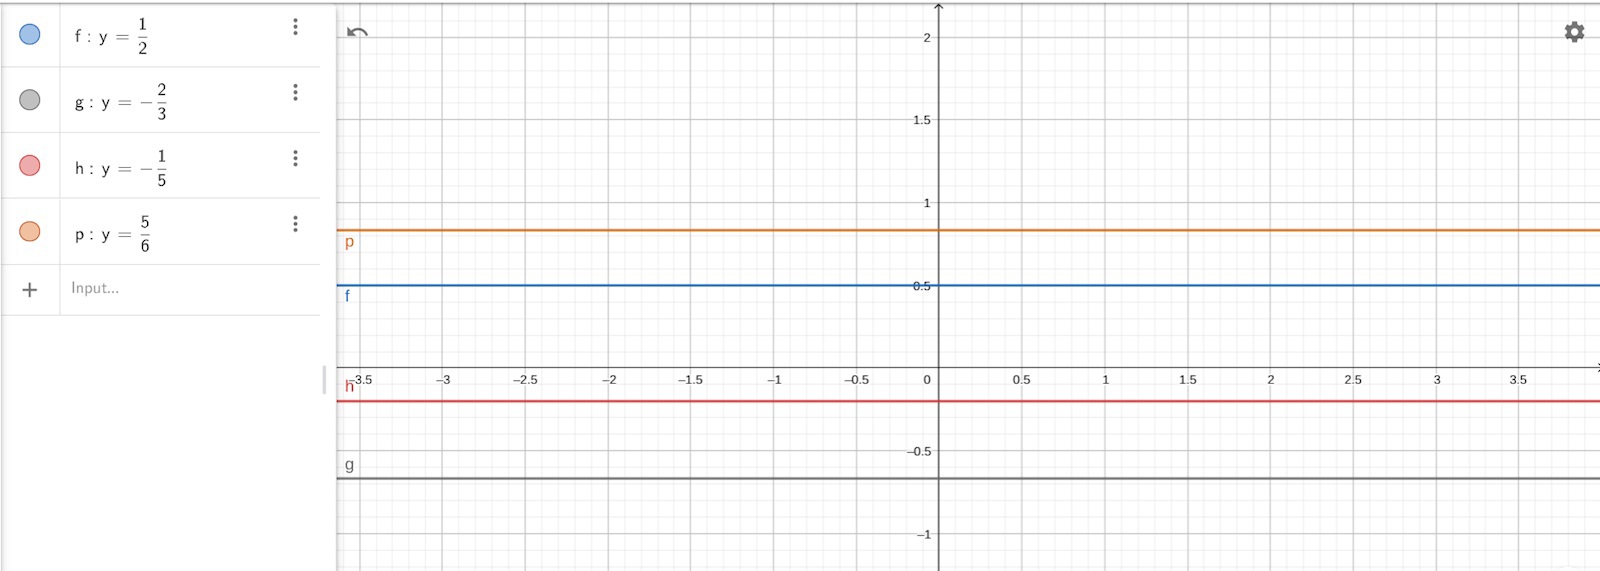The height and width of the screenshot is (571, 1600).
Task: Click the orange line label p on graph
Action: (x=349, y=243)
